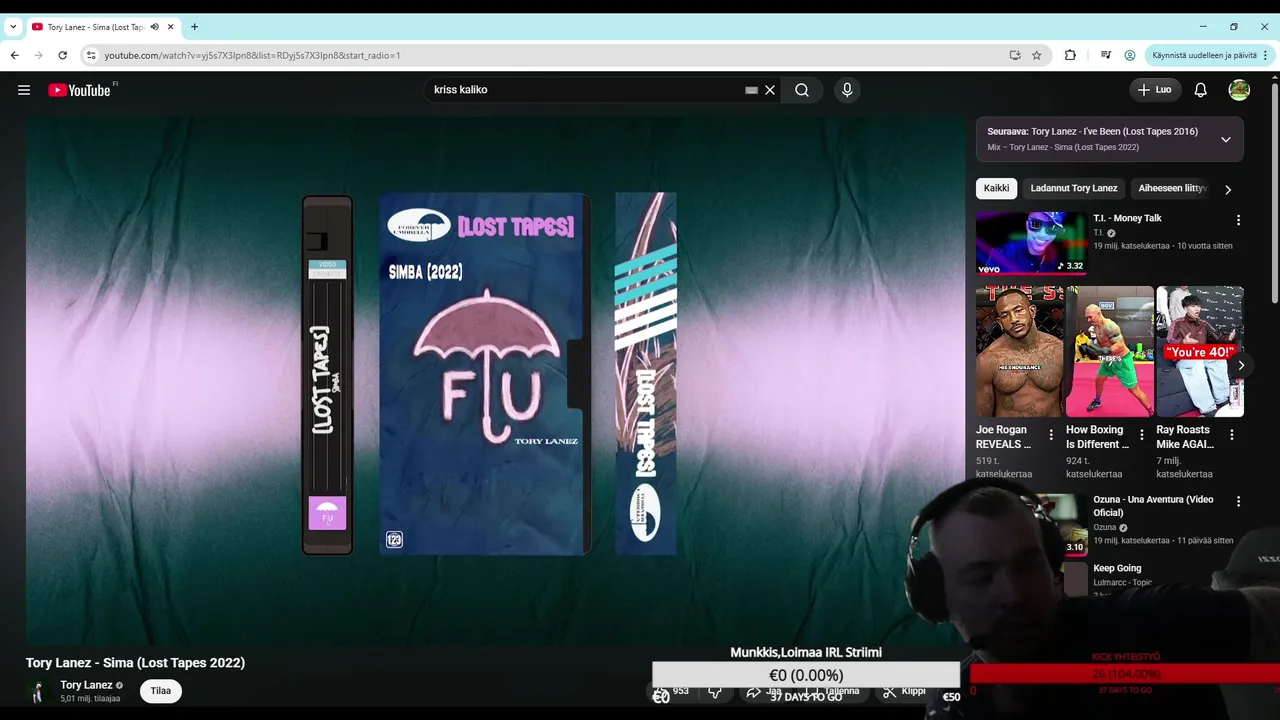Show next shorts with the arrow button
The height and width of the screenshot is (720, 1280).
pos(1241,365)
